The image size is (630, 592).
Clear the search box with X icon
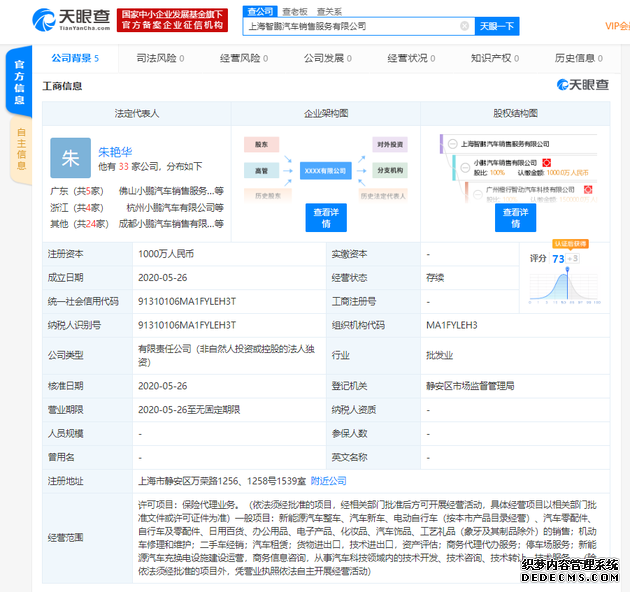tap(464, 26)
